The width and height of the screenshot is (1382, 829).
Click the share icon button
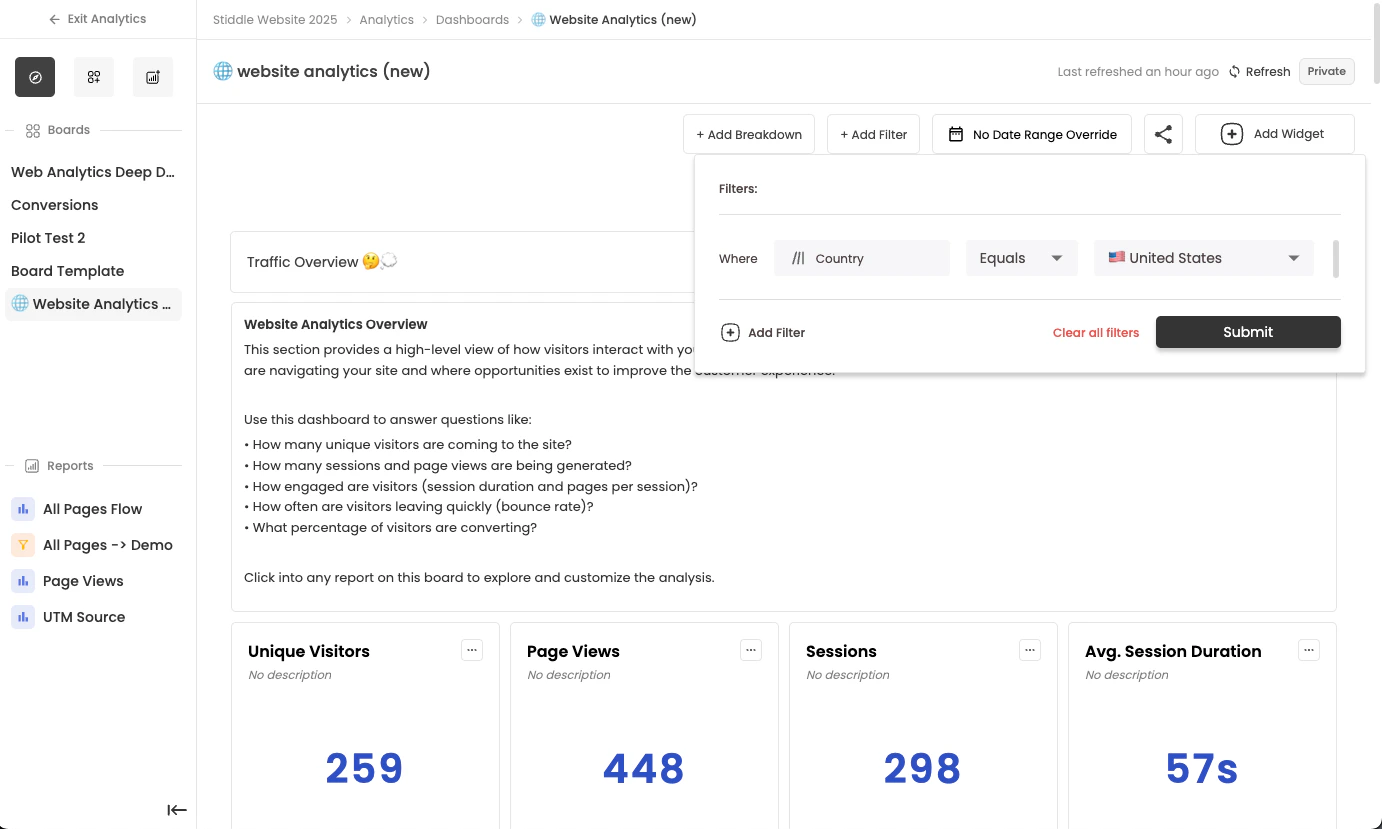[x=1163, y=134]
